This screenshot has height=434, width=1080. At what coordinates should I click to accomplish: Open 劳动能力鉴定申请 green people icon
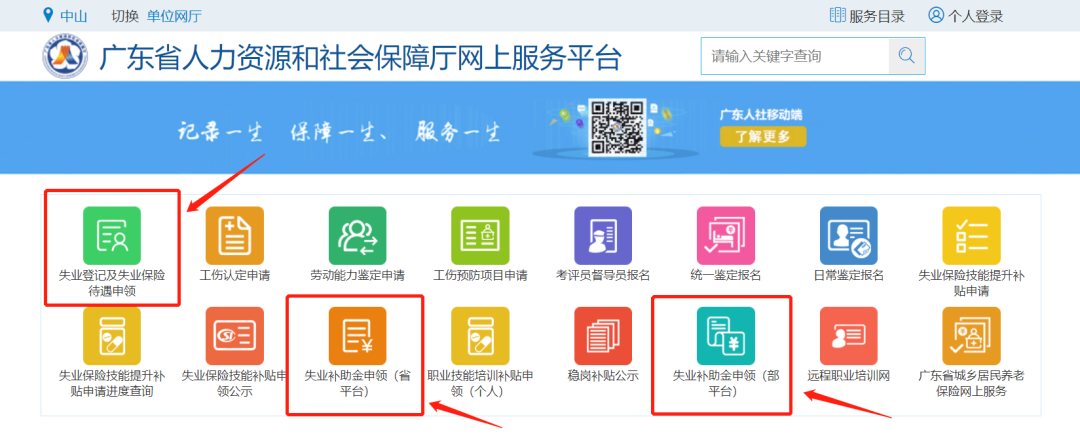[x=357, y=236]
